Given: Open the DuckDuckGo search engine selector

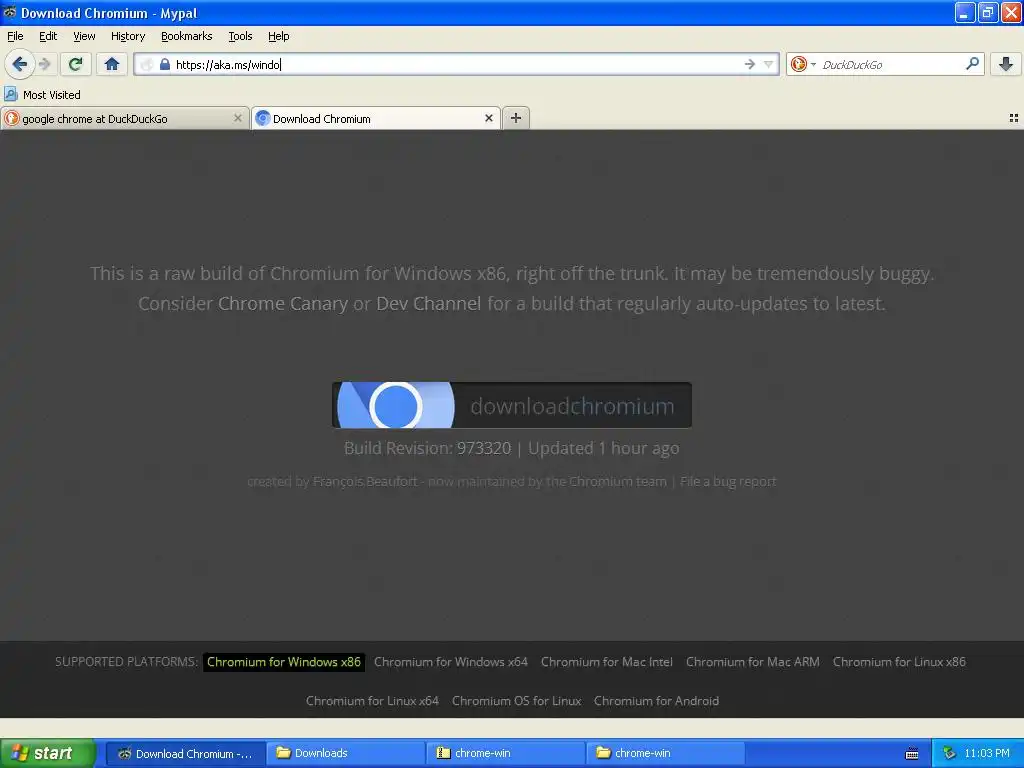Looking at the screenshot, I should (x=803, y=64).
